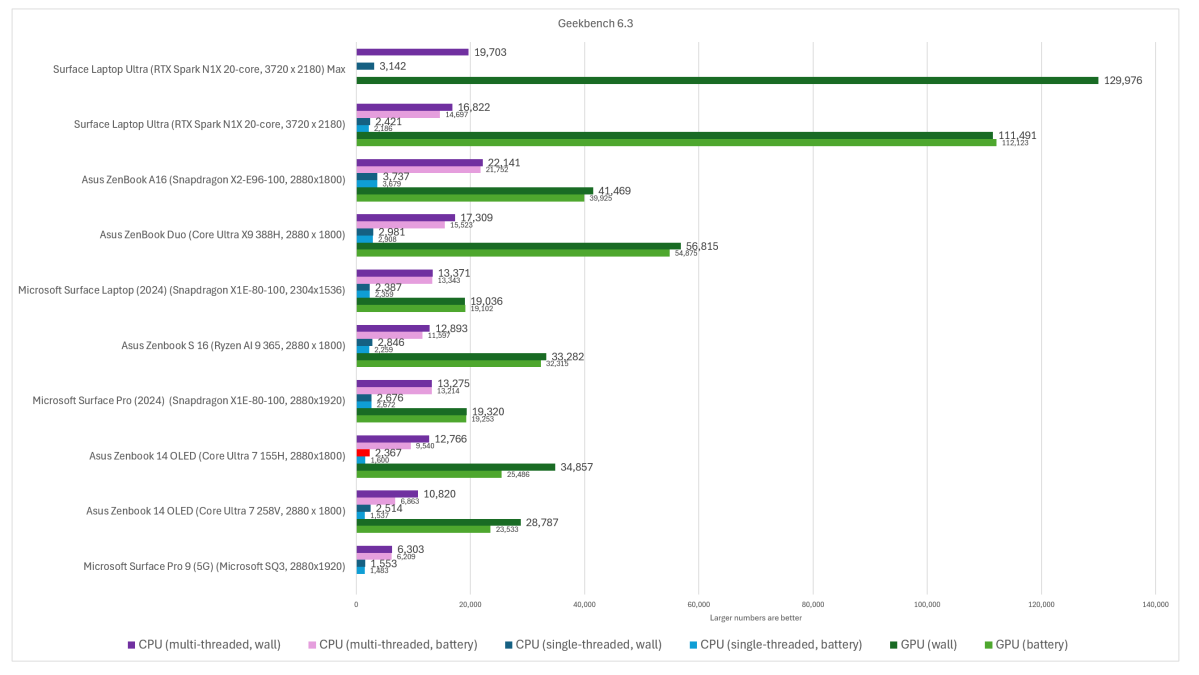Click the 120,000 x-axis tick label
Screen dimensions: 1199x675
pyautogui.click(x=1041, y=605)
